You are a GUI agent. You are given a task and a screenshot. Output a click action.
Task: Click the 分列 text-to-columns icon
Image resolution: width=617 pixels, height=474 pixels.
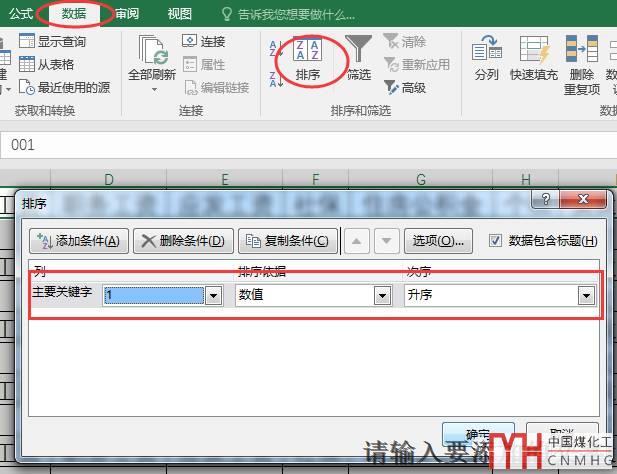click(x=487, y=57)
